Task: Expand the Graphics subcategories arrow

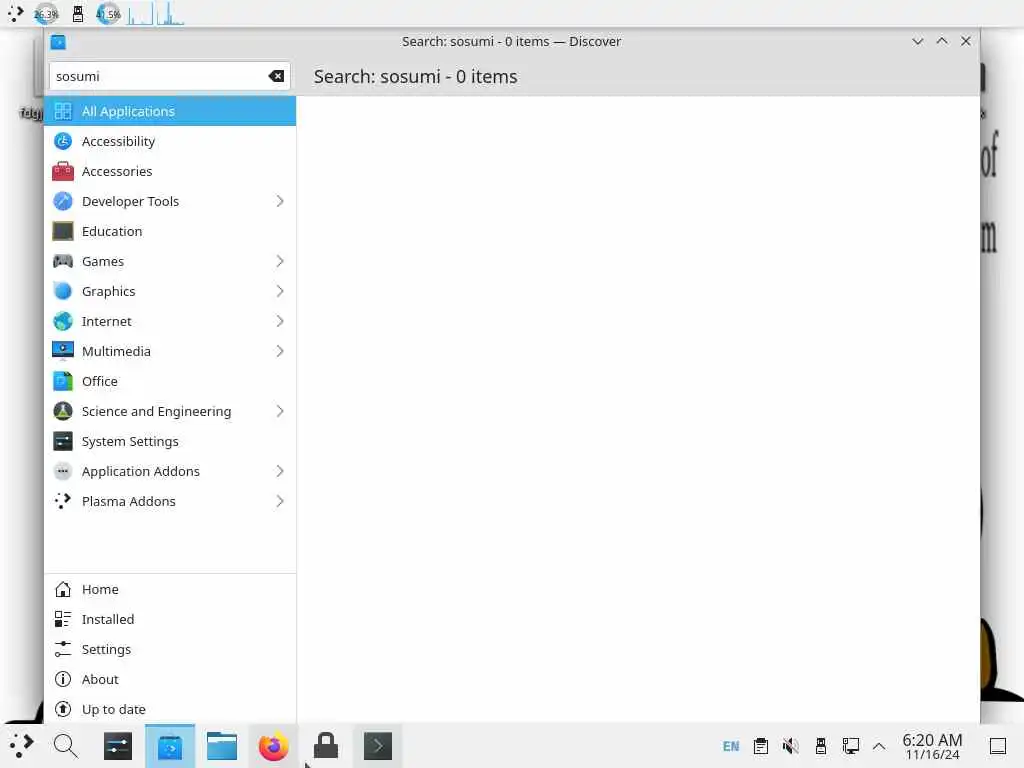Action: click(x=280, y=291)
